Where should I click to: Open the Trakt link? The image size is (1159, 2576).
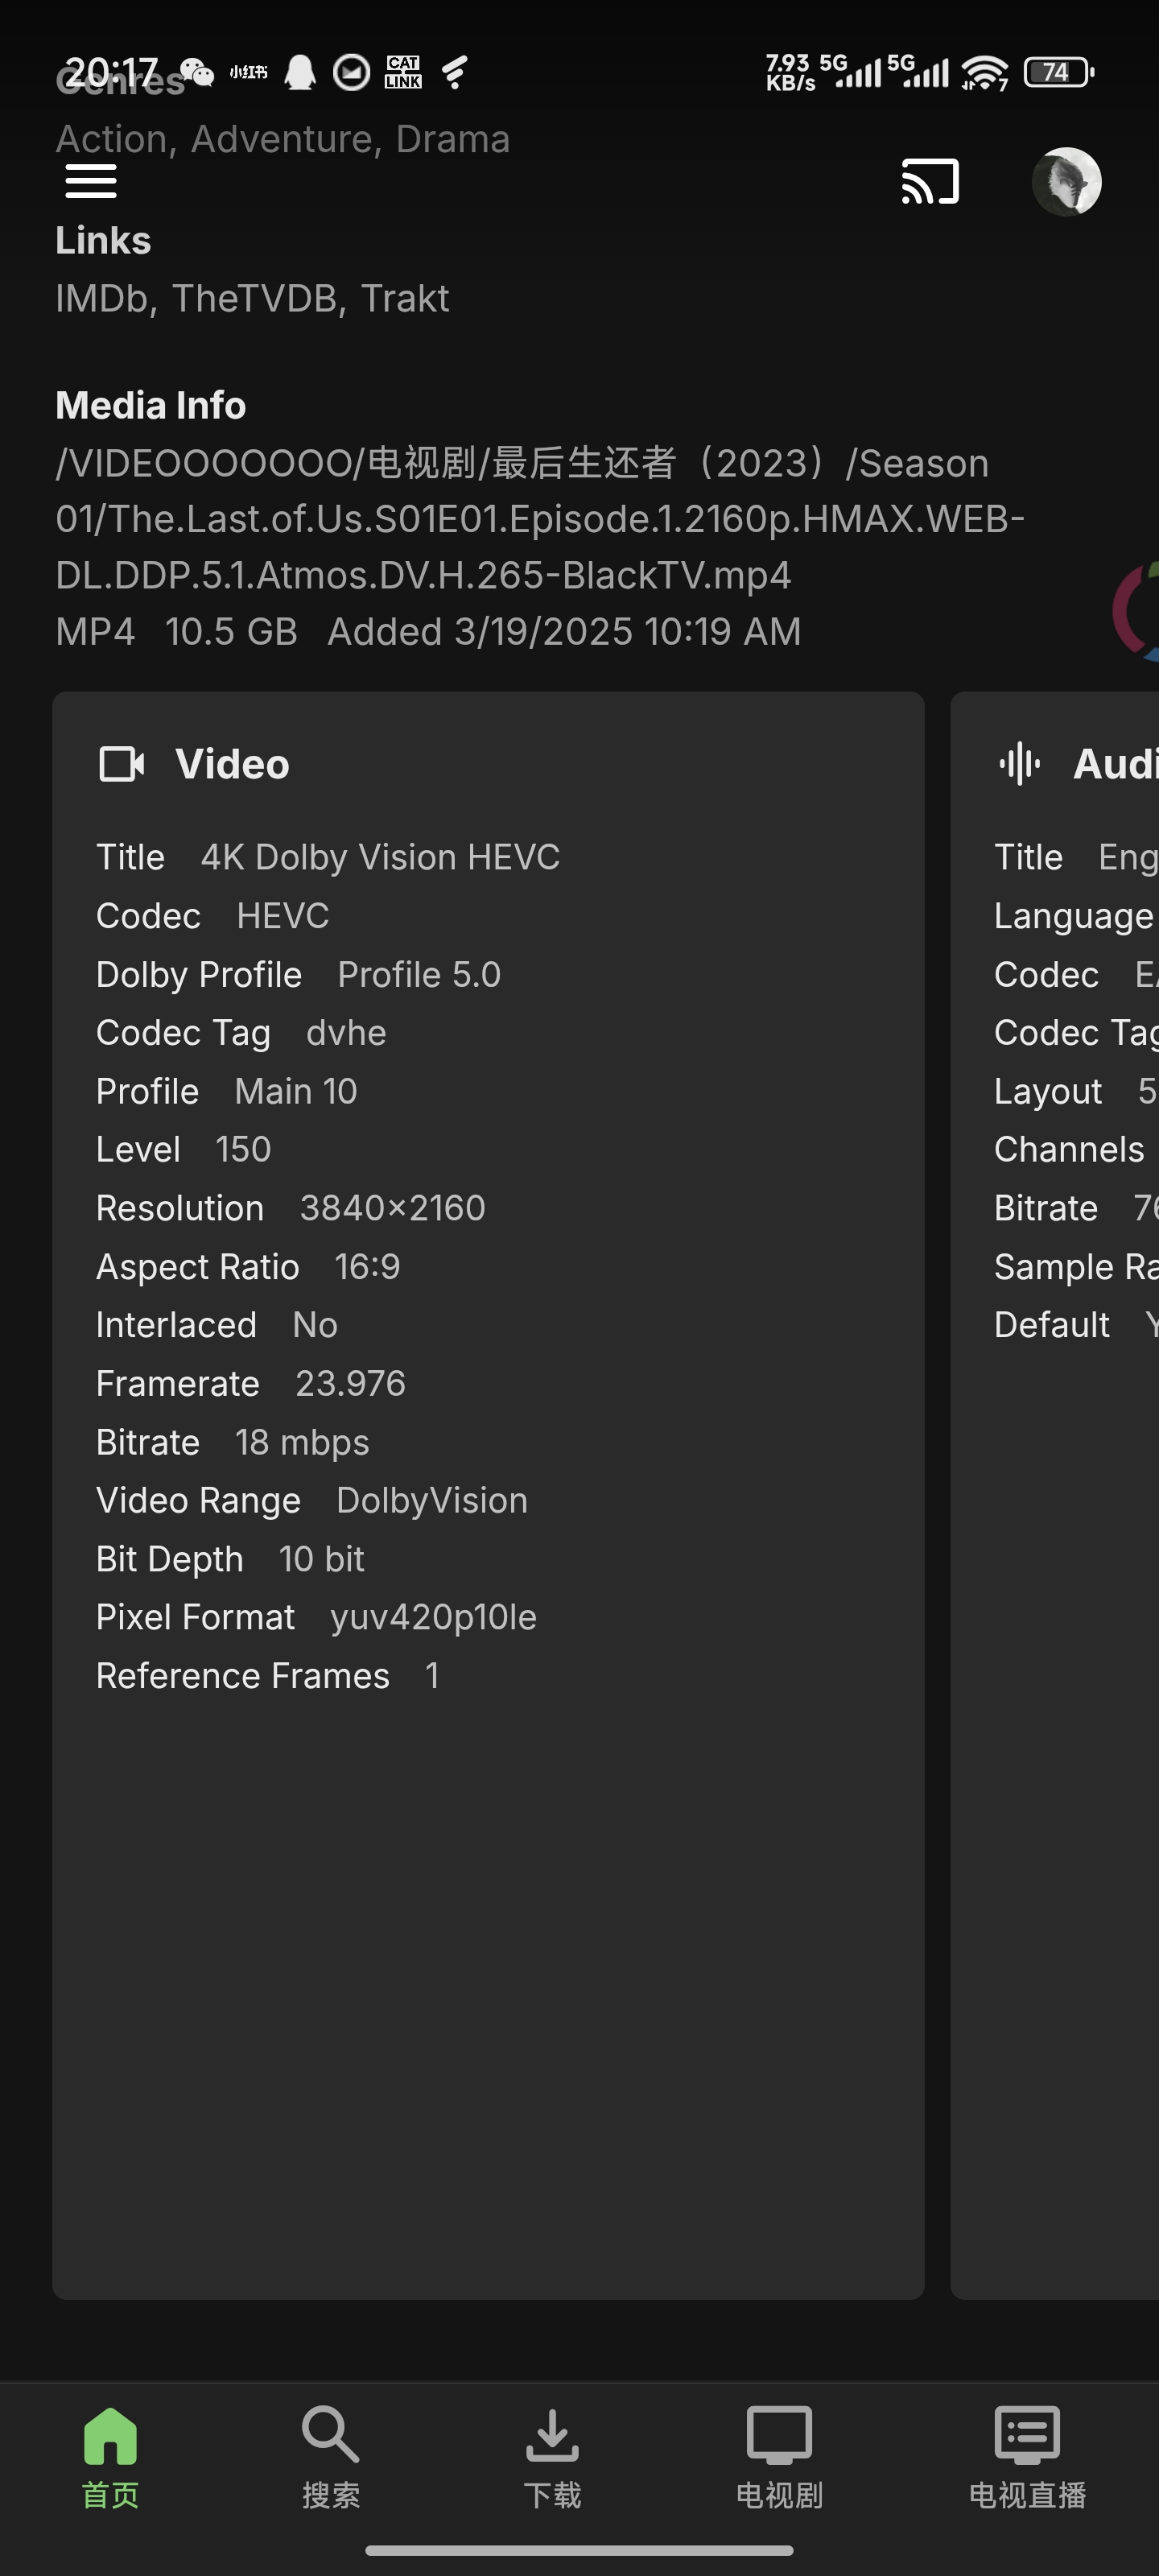tap(405, 298)
